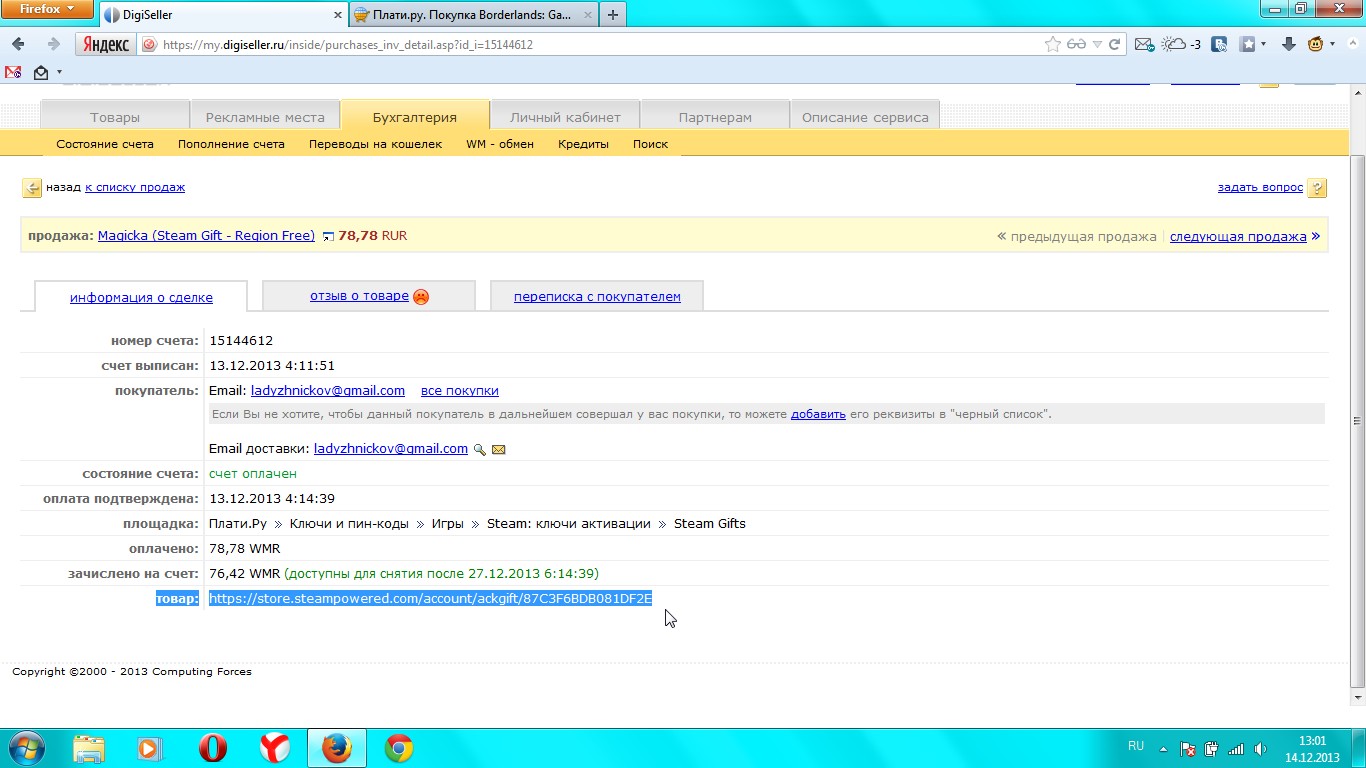Open все покупки link

(x=460, y=391)
